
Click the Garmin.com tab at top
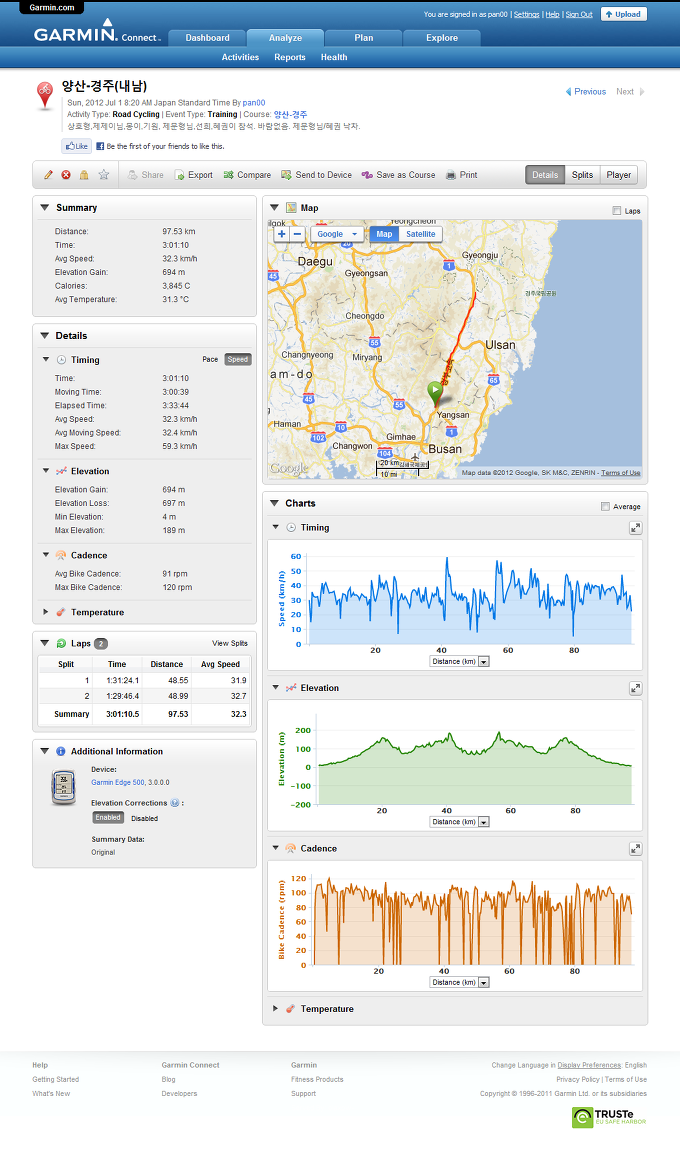tap(51, 7)
